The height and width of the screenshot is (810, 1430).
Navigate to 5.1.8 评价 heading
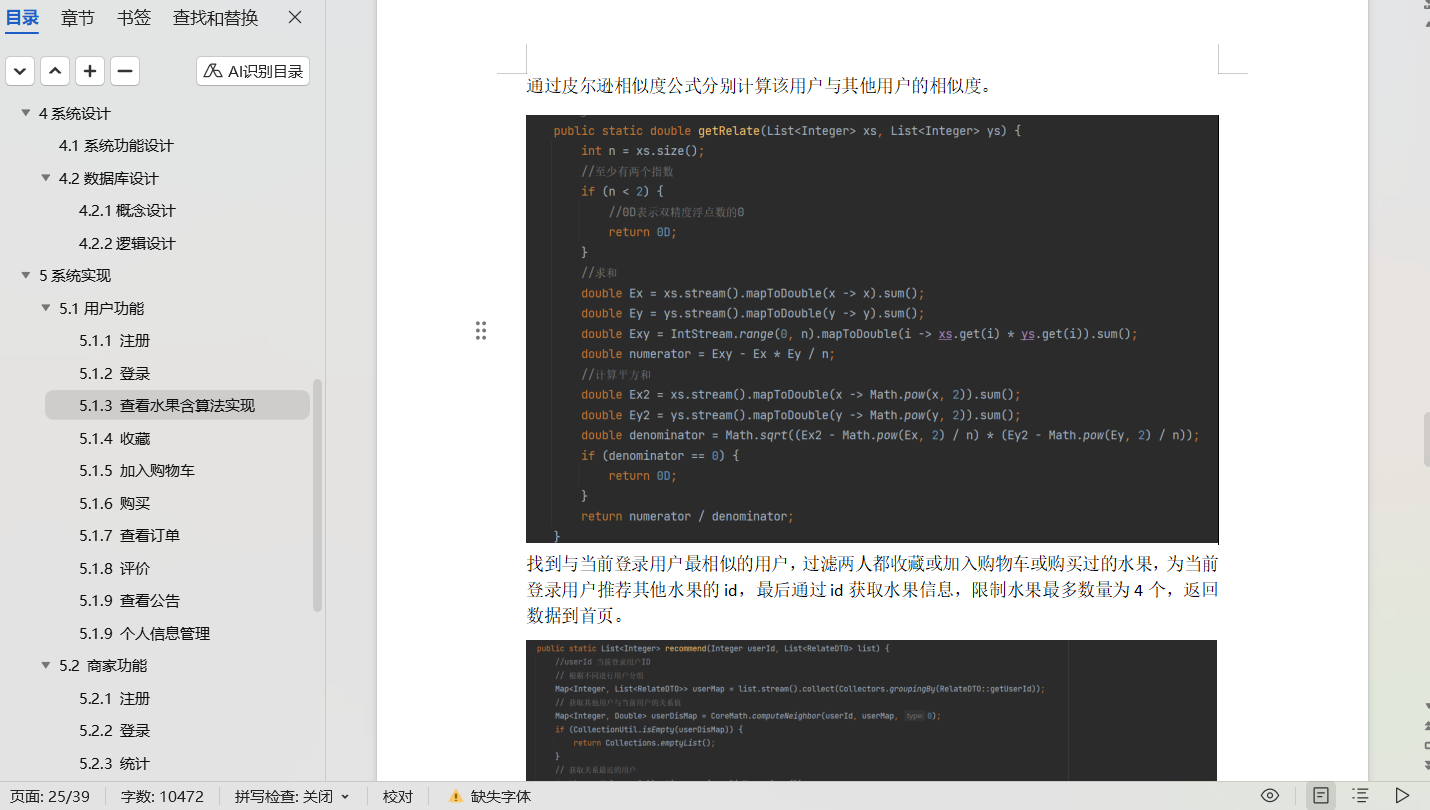[114, 569]
